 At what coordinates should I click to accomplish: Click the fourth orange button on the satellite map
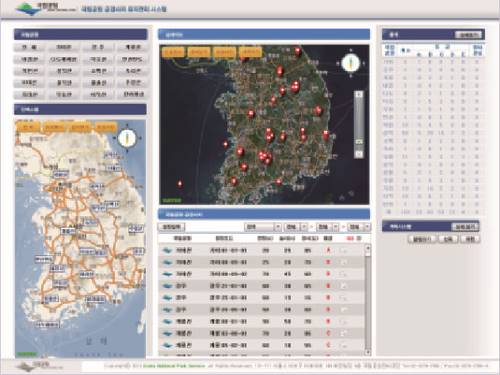[x=250, y=52]
